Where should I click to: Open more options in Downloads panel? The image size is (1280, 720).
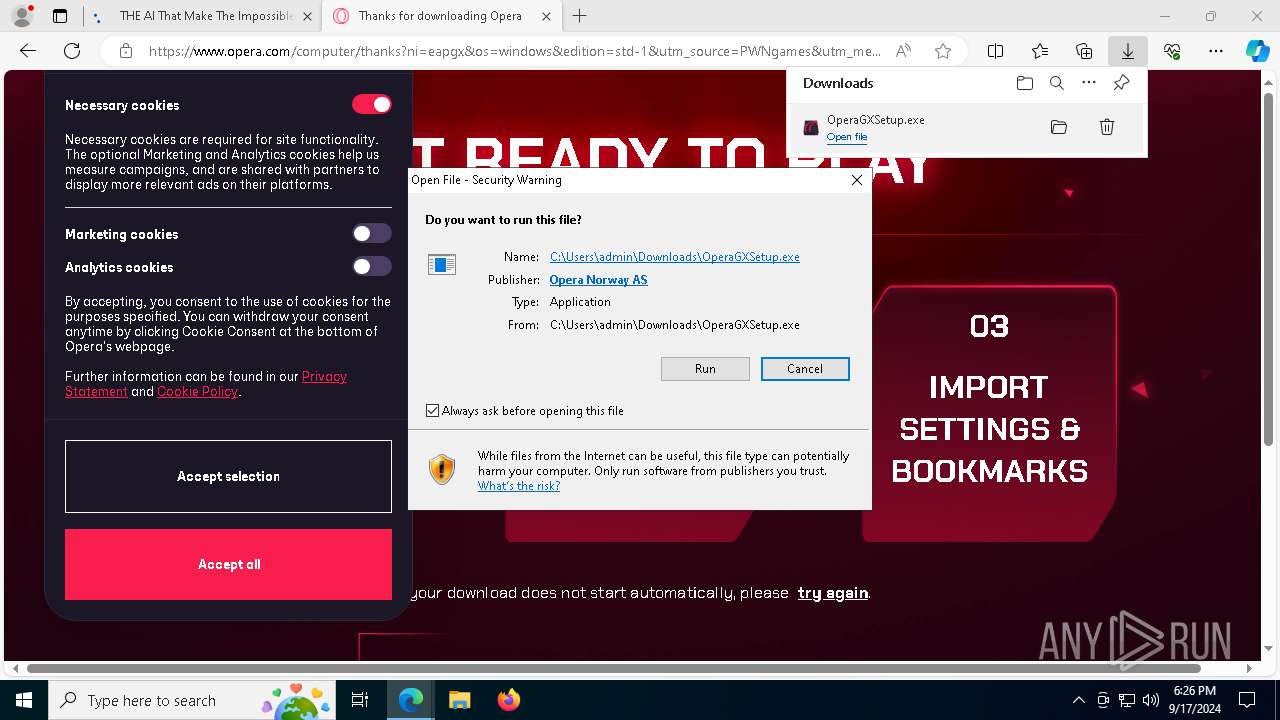(x=1089, y=83)
